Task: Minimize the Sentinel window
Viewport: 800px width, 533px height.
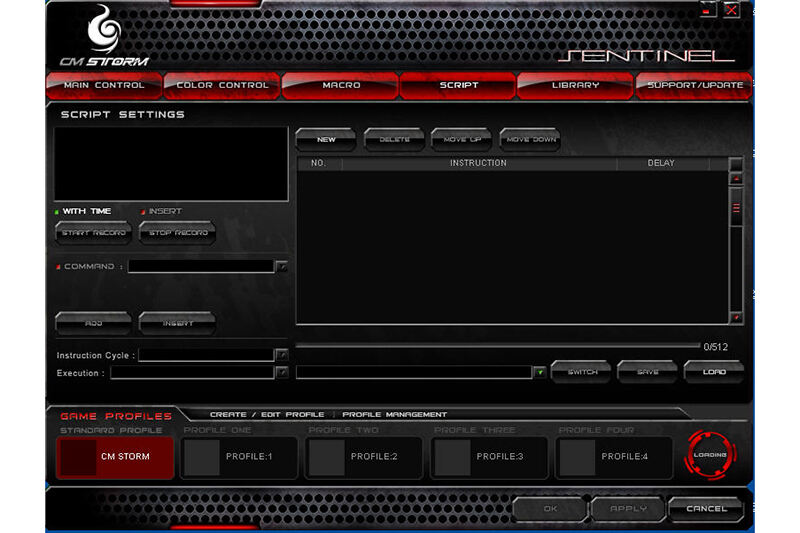Action: (x=707, y=9)
